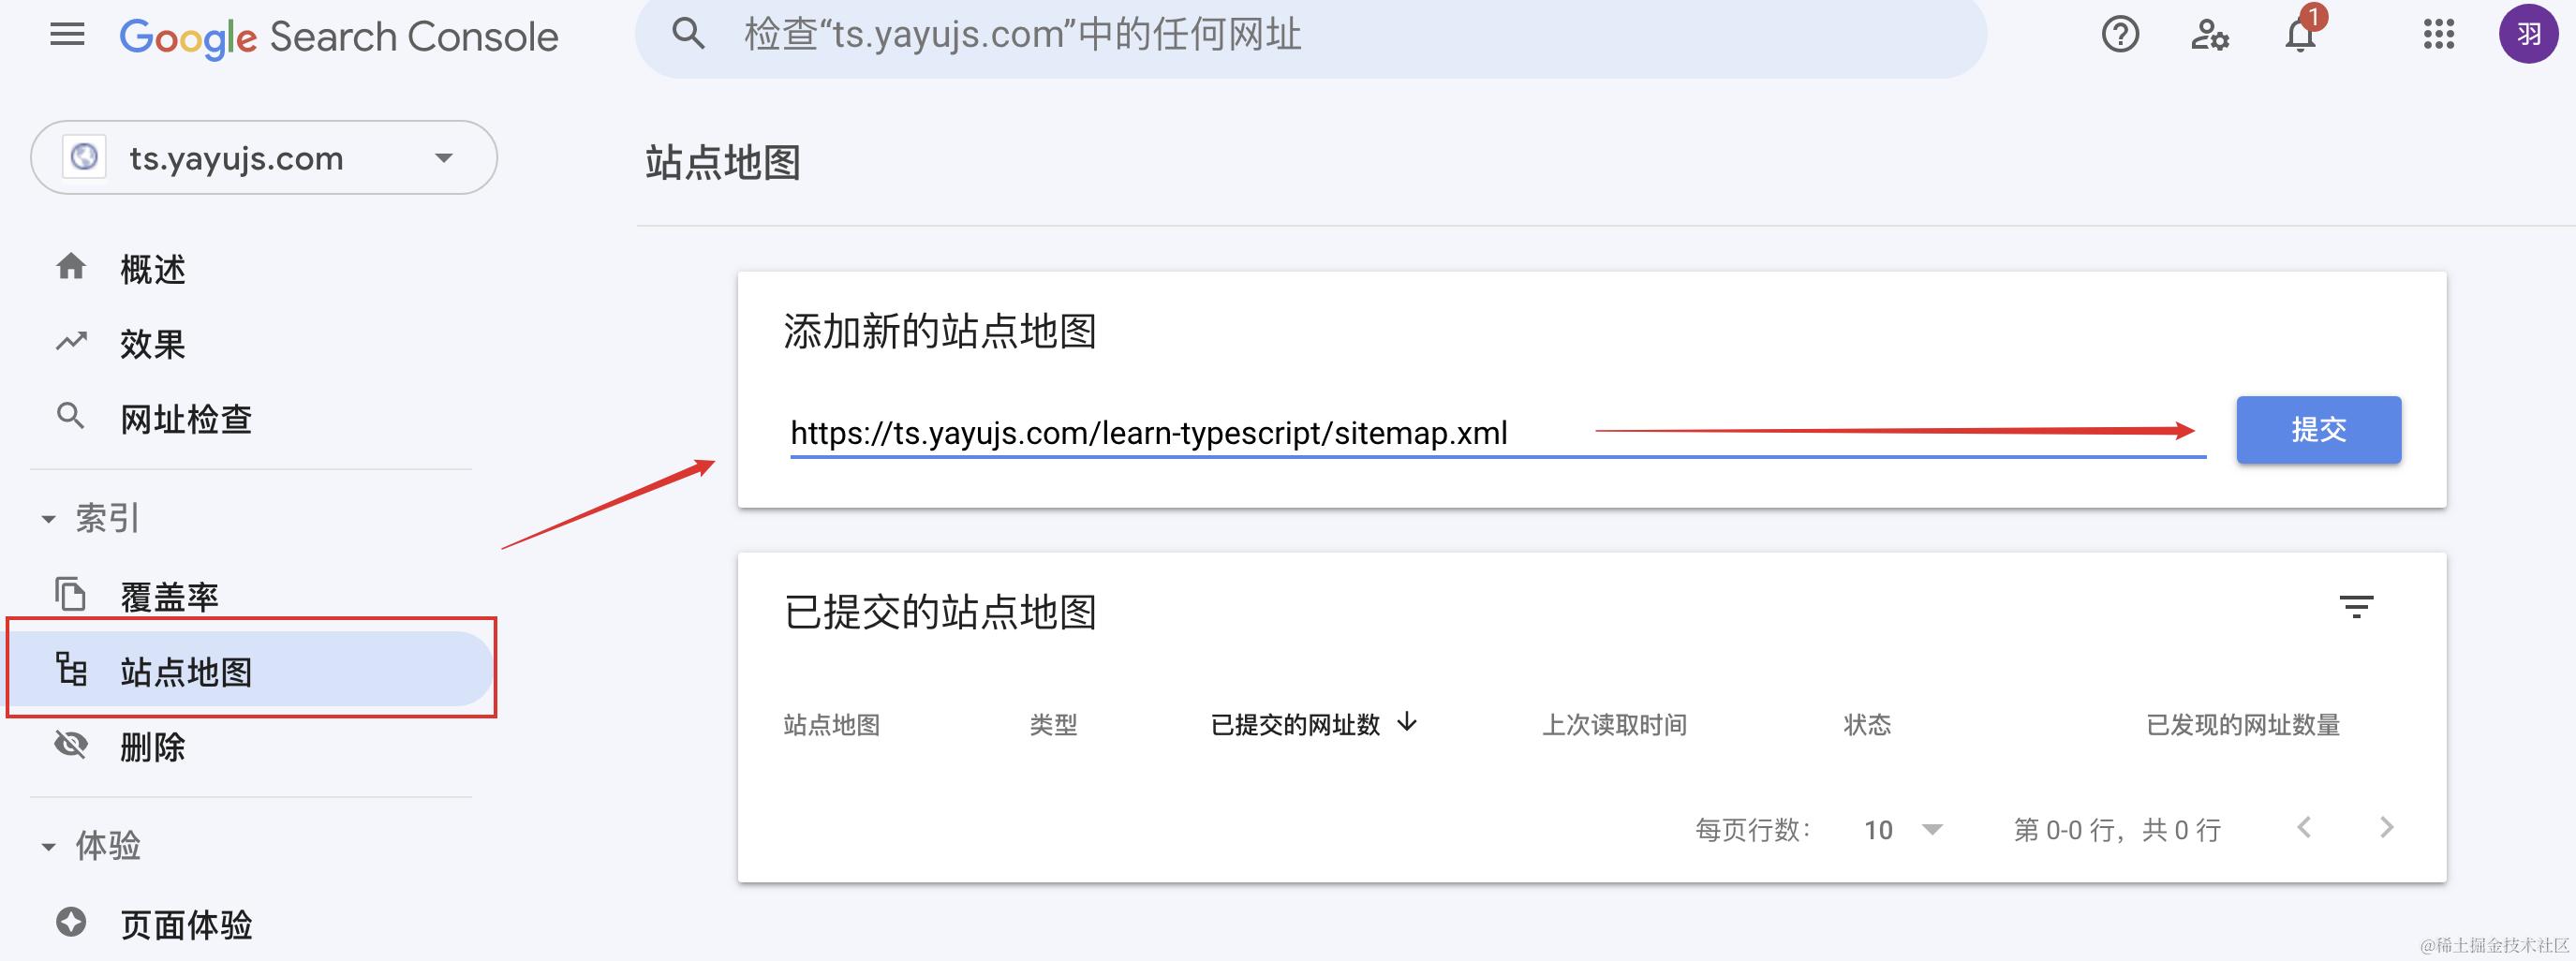Click the 提交 submit button

click(2319, 430)
